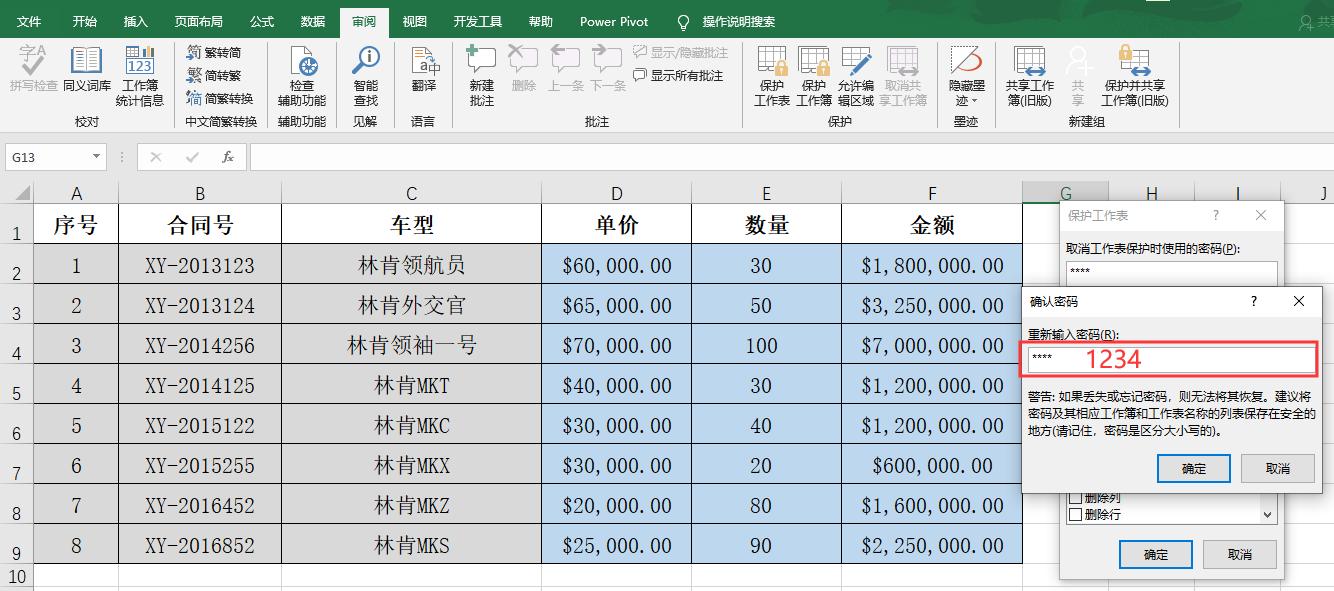This screenshot has width=1334, height=591.
Task: Switch to the 视图 ribbon tab
Action: [x=414, y=21]
